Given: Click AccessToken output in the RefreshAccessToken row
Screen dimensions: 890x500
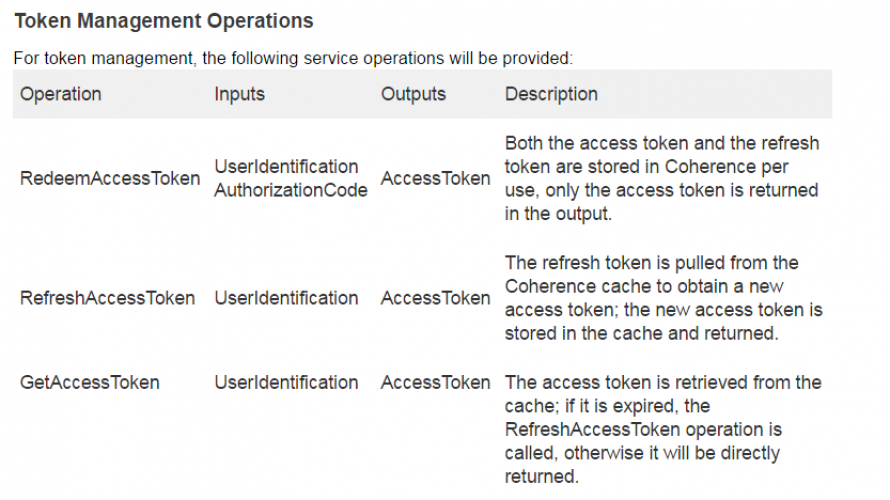Looking at the screenshot, I should pos(435,298).
